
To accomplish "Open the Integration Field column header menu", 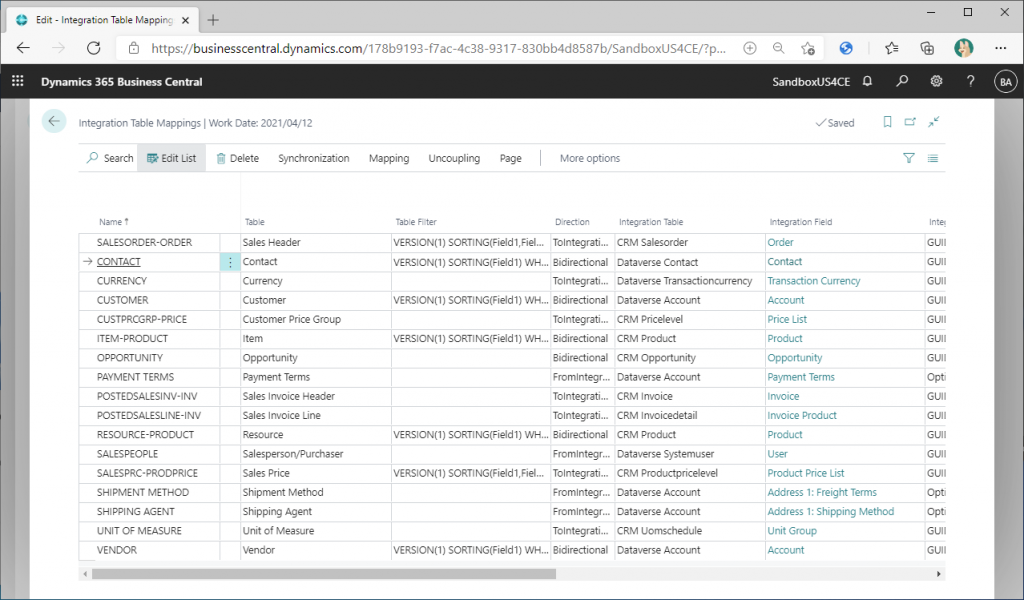I will 801,222.
